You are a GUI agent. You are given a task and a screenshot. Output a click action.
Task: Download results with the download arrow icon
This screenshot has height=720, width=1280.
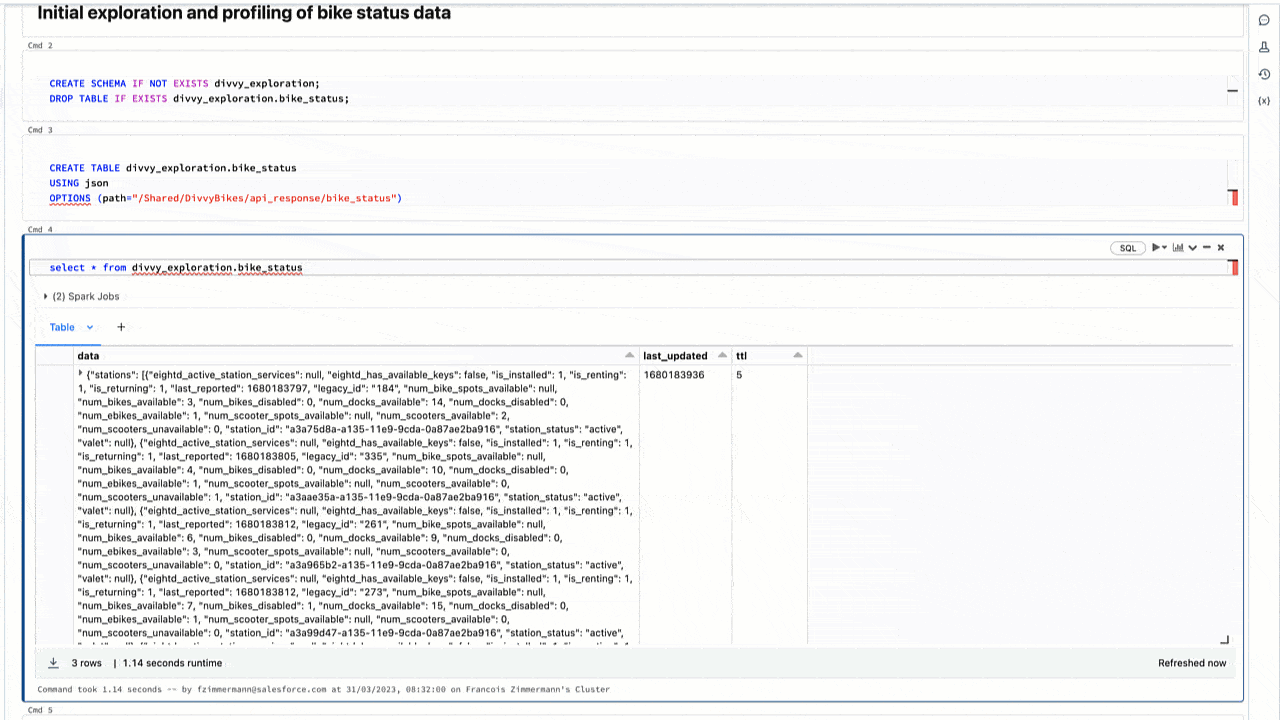pyautogui.click(x=53, y=663)
